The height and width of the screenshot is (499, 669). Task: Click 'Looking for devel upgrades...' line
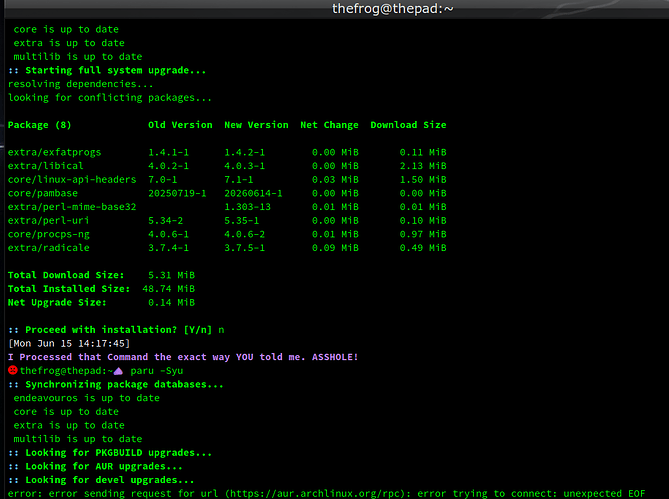pos(101,480)
